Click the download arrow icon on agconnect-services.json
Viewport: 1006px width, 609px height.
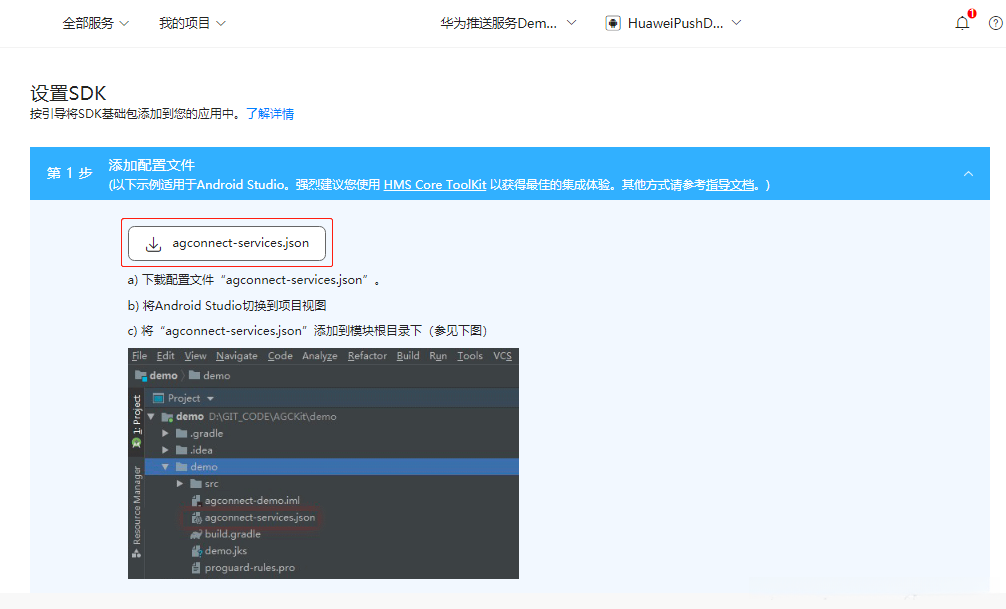153,244
